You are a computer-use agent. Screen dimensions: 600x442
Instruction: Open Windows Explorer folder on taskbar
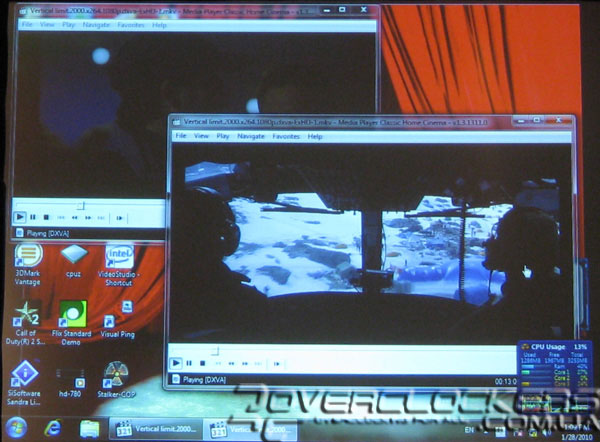(x=89, y=429)
